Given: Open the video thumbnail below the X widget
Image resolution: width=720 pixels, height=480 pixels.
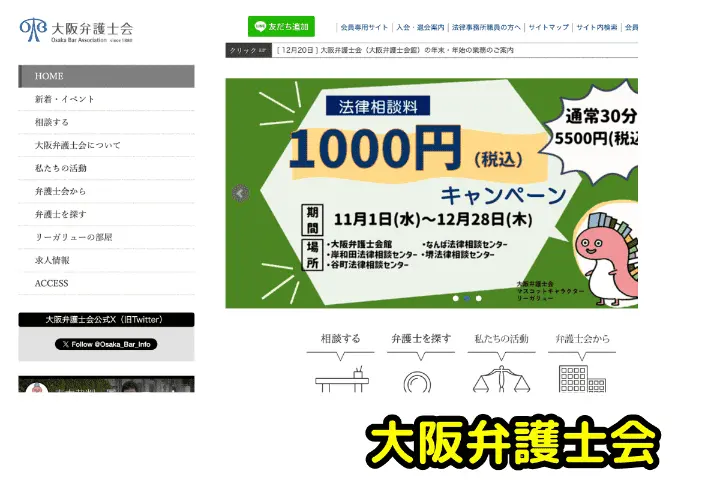Looking at the screenshot, I should point(106,384).
